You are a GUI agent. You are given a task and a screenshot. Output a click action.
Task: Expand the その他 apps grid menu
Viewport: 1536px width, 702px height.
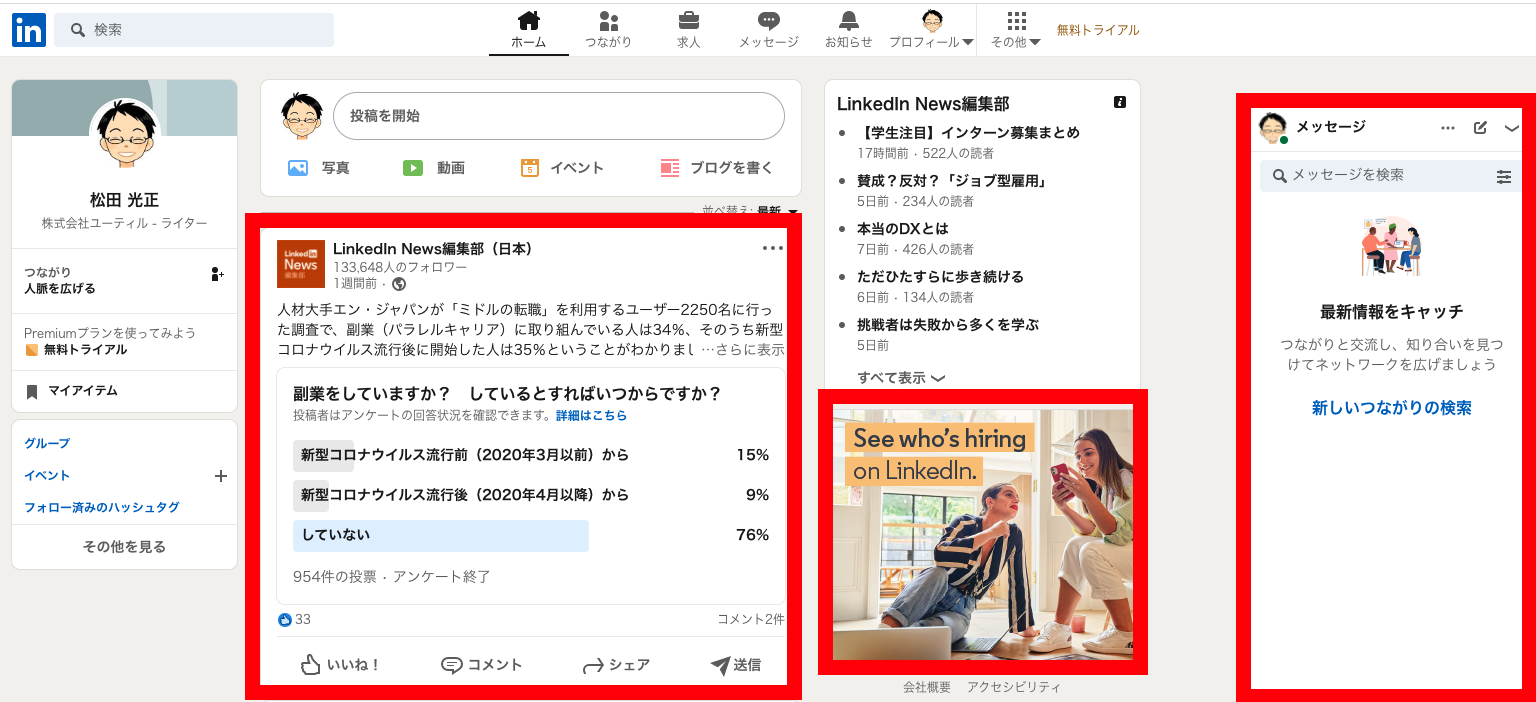tap(1016, 30)
